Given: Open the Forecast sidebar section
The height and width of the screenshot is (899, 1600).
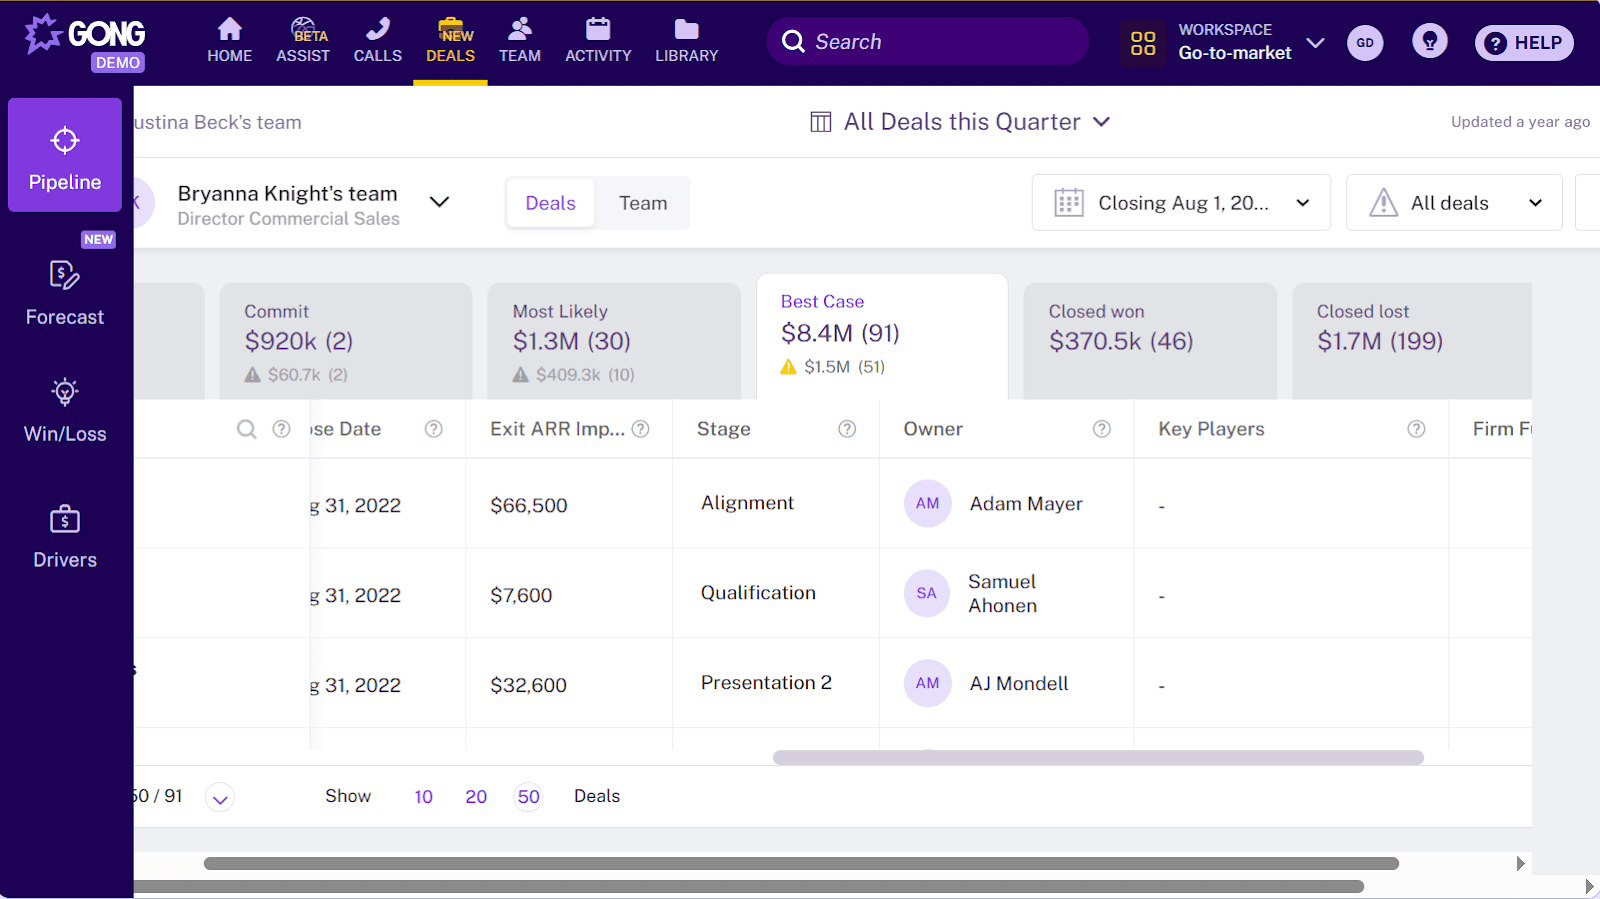Looking at the screenshot, I should pyautogui.click(x=65, y=293).
